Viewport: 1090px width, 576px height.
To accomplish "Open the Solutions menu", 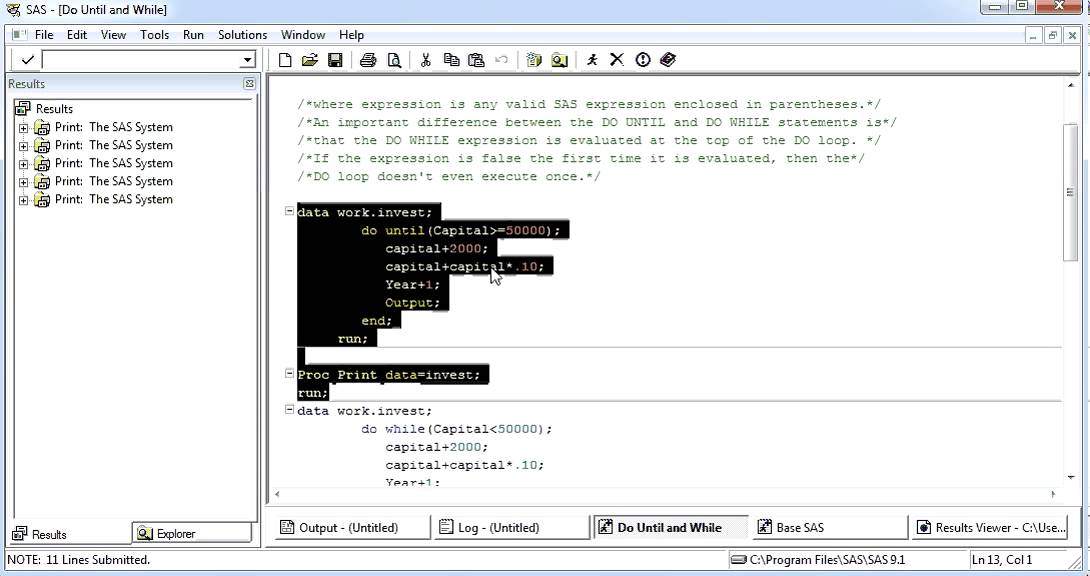I will tap(243, 35).
